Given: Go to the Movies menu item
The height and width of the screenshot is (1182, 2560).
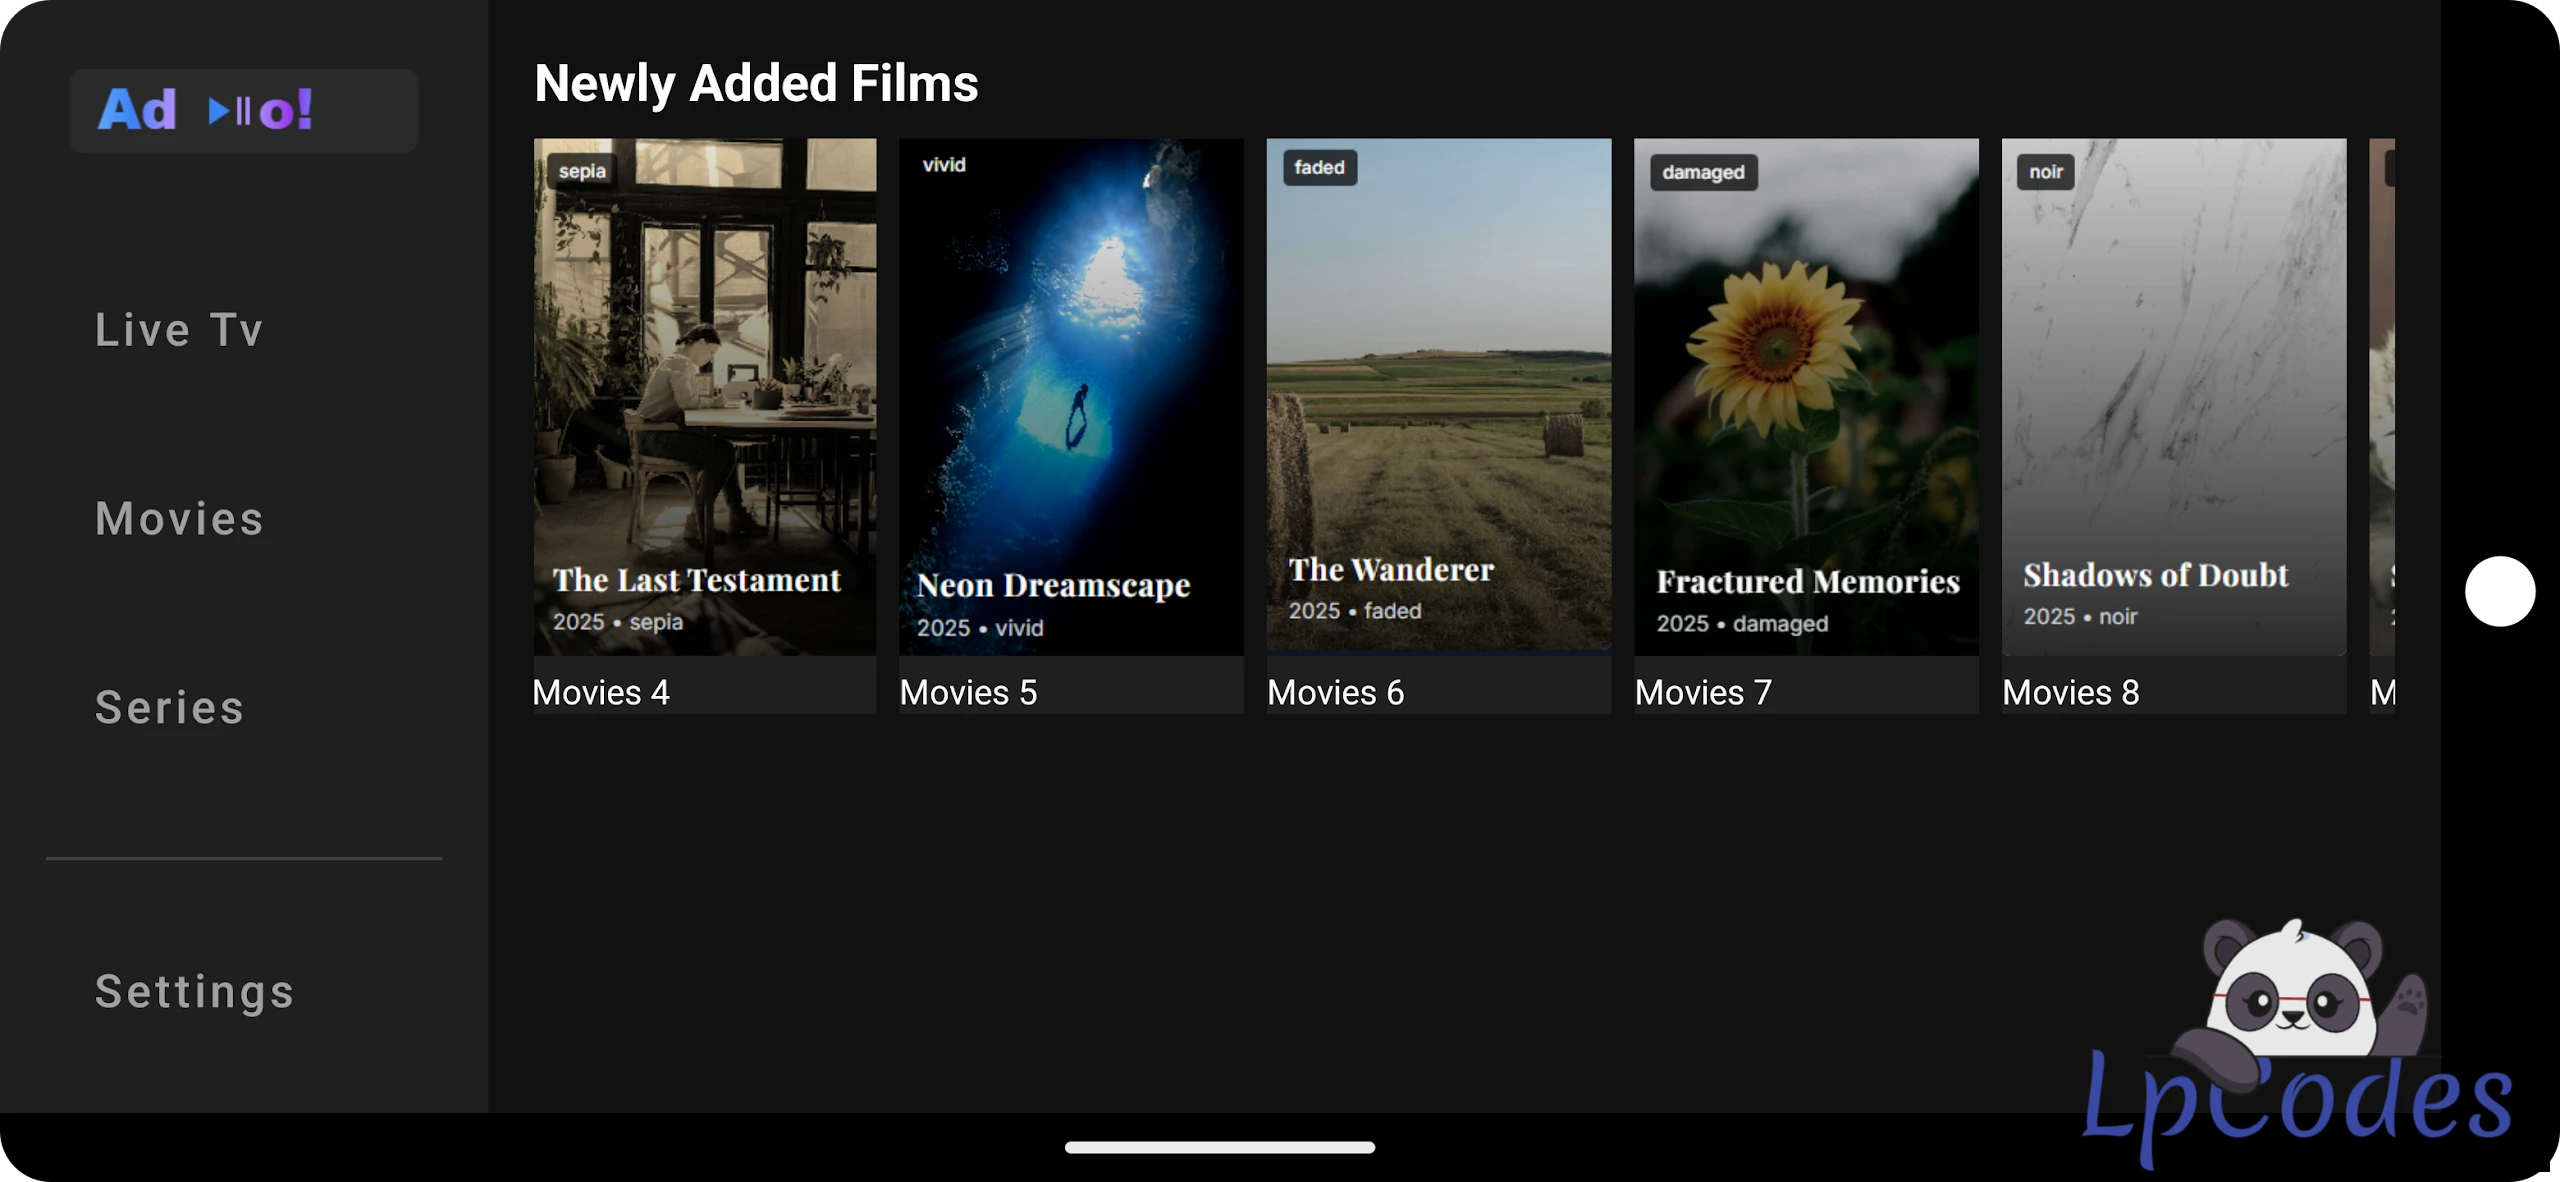Looking at the screenshot, I should (x=180, y=519).
